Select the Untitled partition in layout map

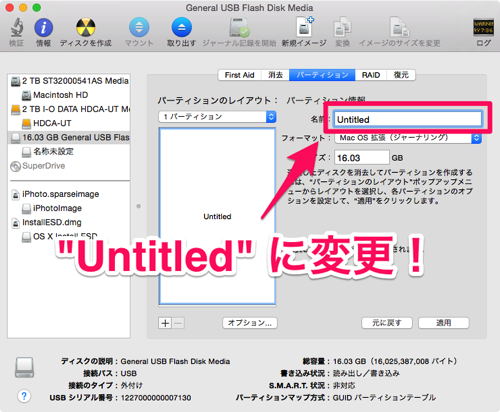[x=217, y=216]
